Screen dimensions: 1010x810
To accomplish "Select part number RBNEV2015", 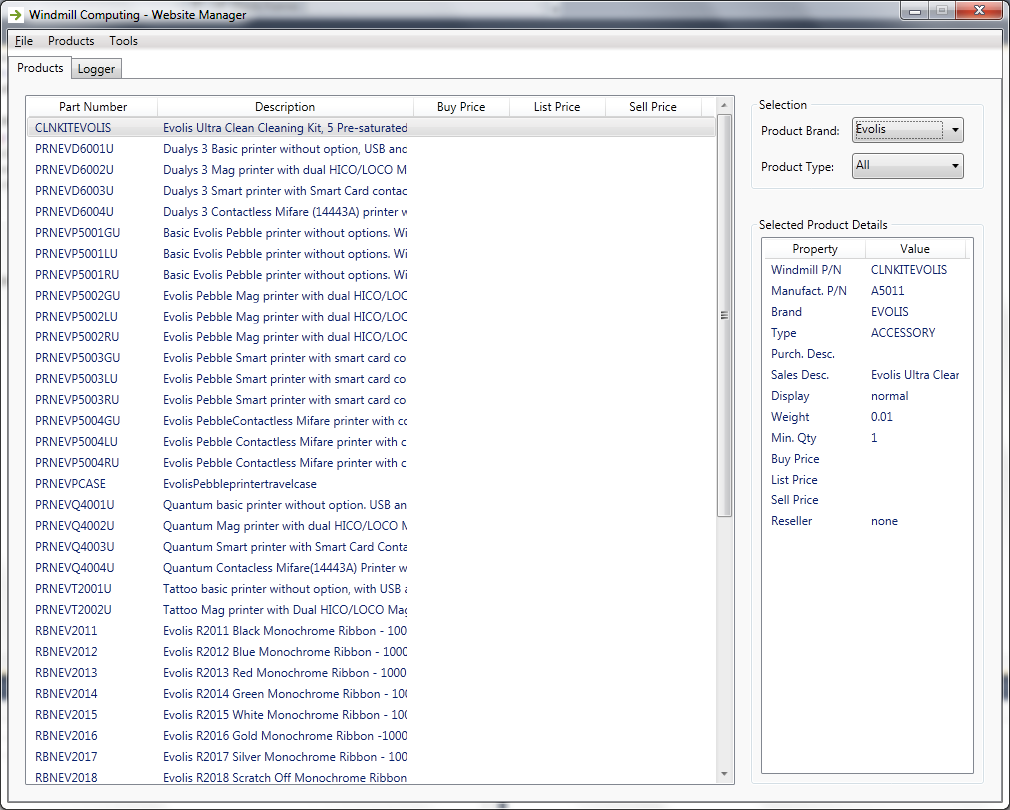I will click(x=66, y=715).
